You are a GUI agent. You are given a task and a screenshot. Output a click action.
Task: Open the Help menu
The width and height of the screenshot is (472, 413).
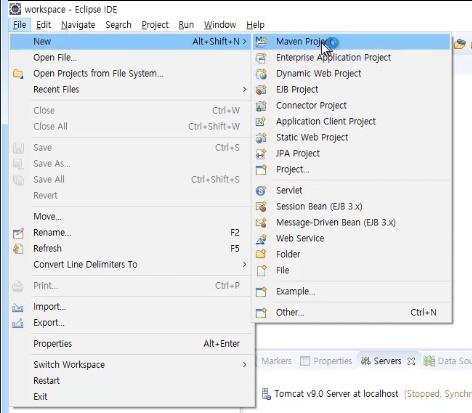(x=255, y=25)
